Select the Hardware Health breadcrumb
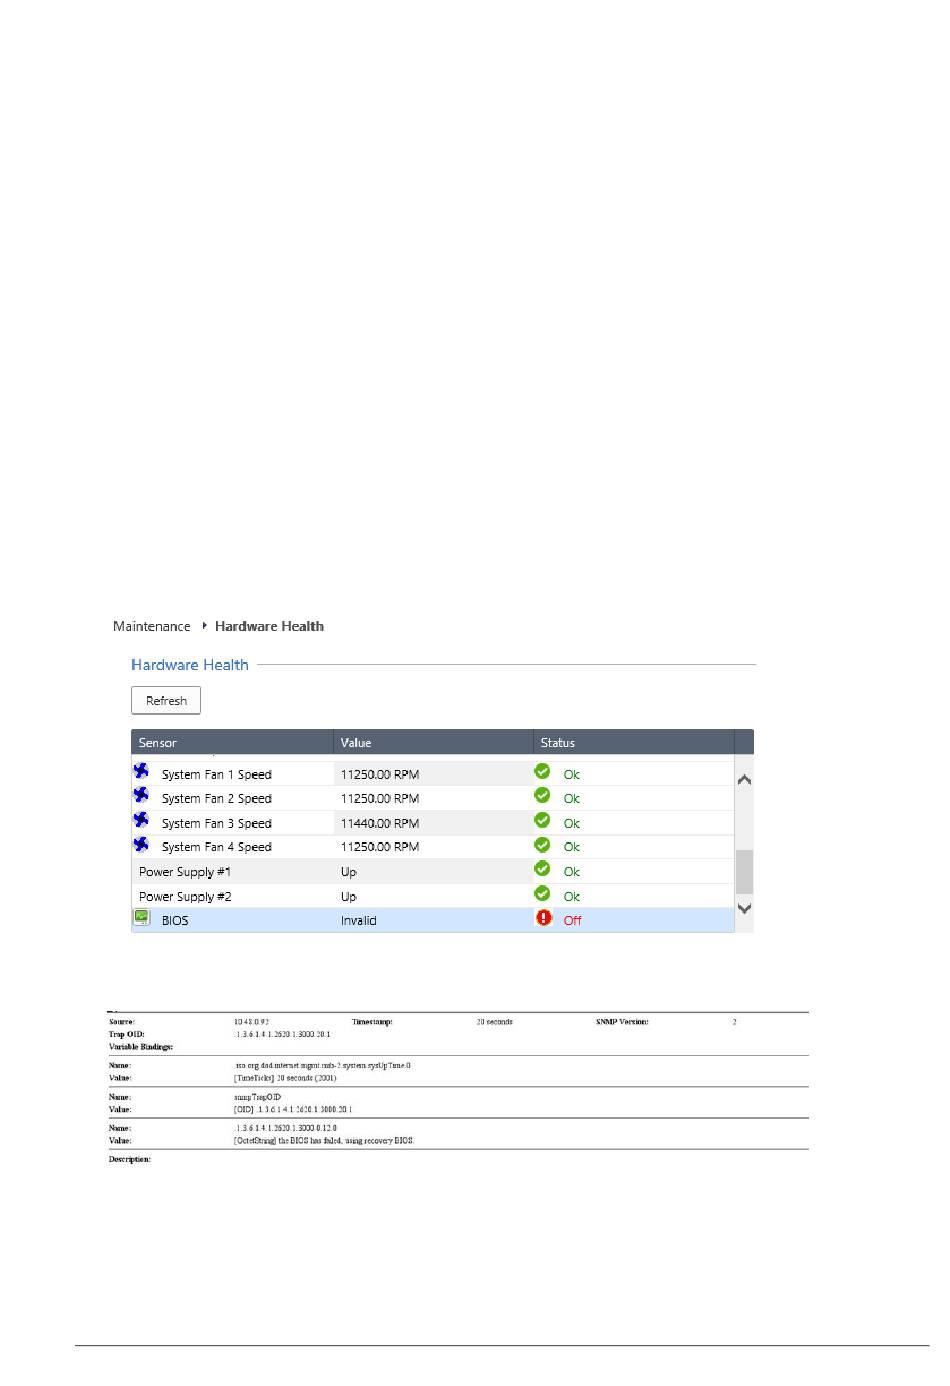This screenshot has height=1386, width=950. [269, 626]
